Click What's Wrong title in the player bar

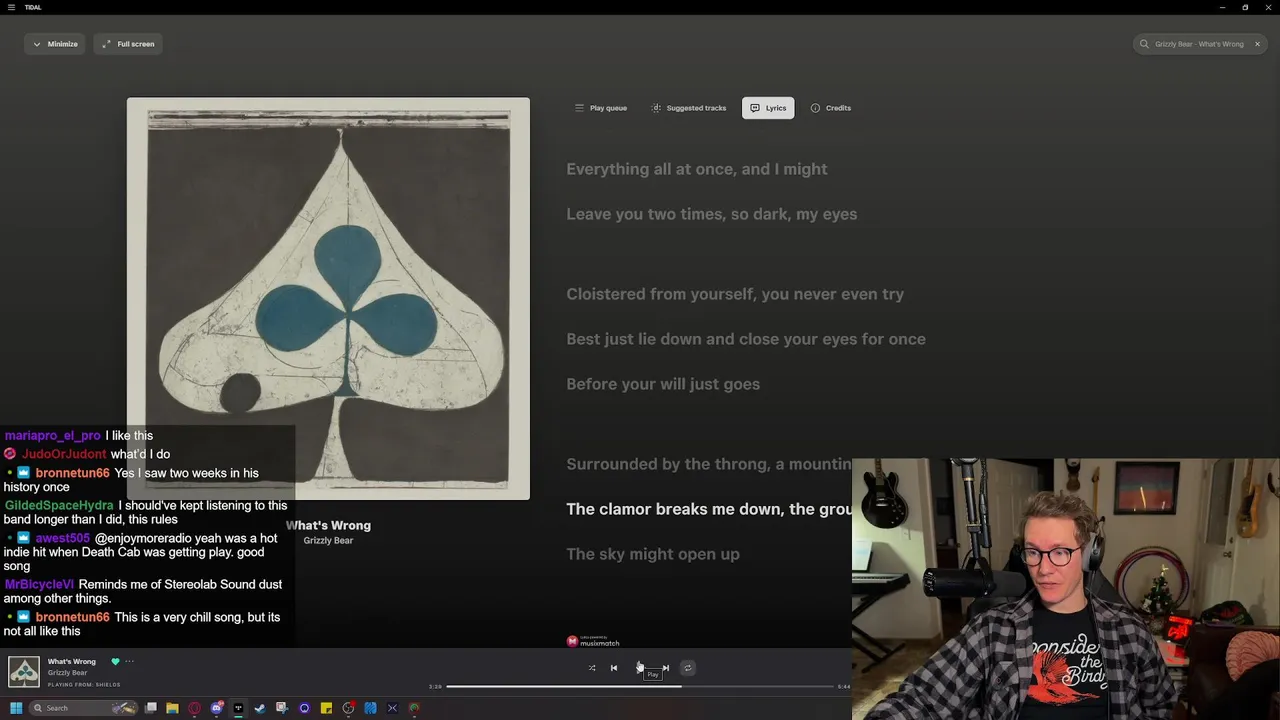pos(72,661)
